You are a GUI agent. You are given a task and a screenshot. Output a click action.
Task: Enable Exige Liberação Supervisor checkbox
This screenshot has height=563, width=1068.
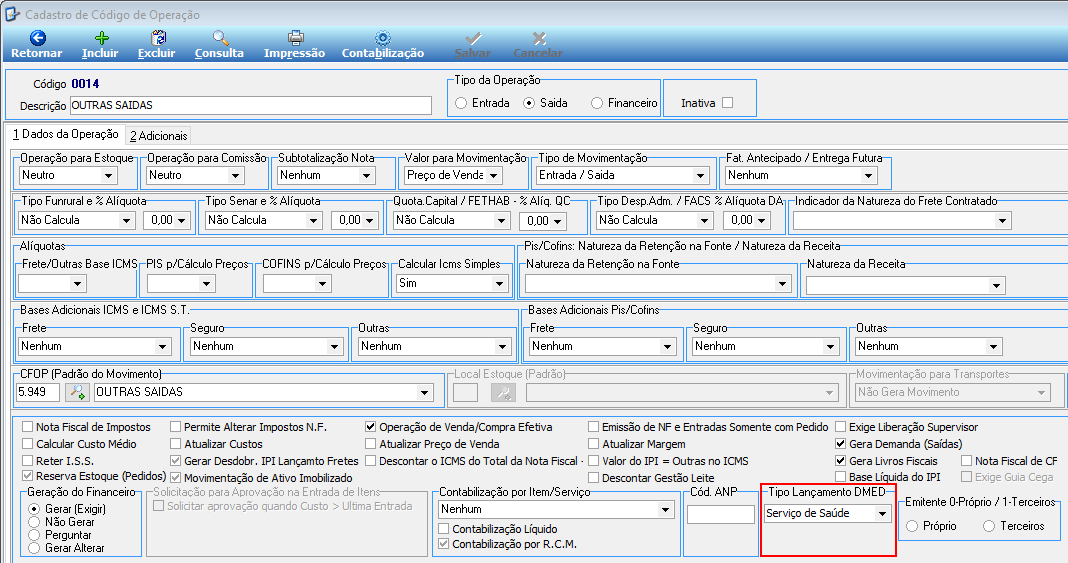pos(841,427)
